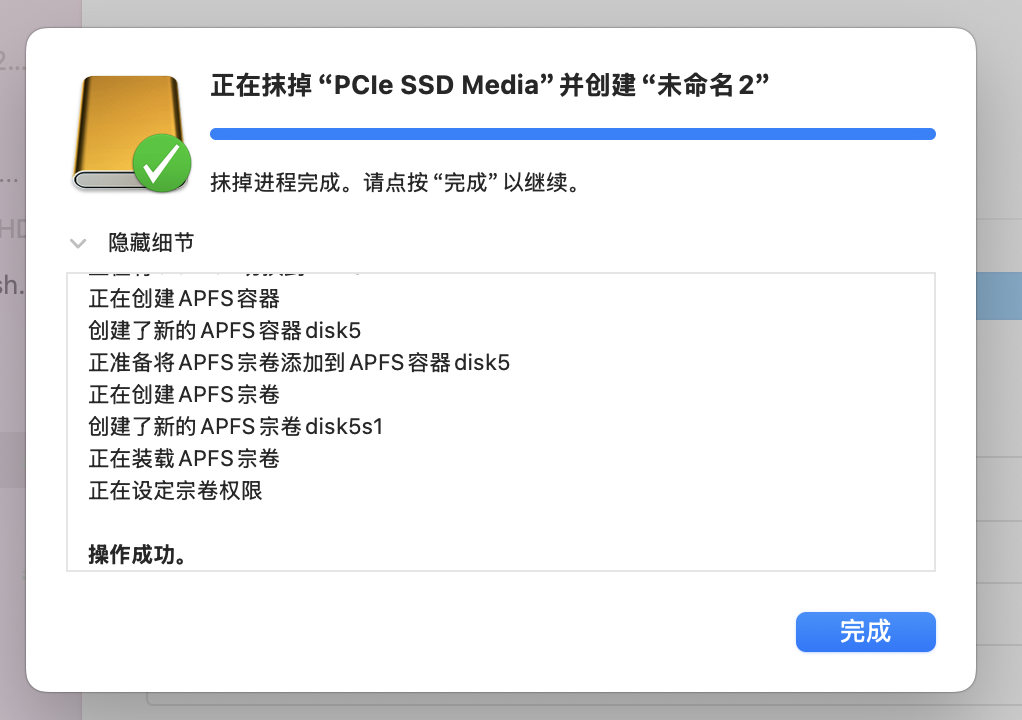Click the partially hidden top log line
1022x720 pixels.
[x=220, y=276]
